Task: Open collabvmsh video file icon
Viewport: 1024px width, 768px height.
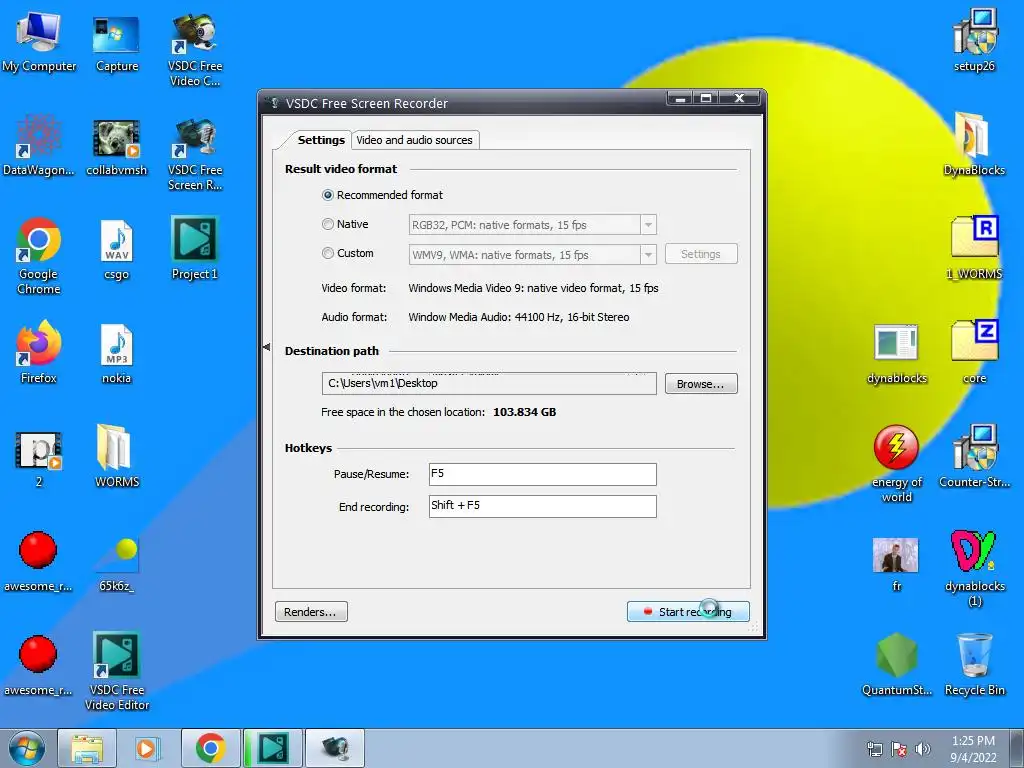Action: tap(116, 146)
